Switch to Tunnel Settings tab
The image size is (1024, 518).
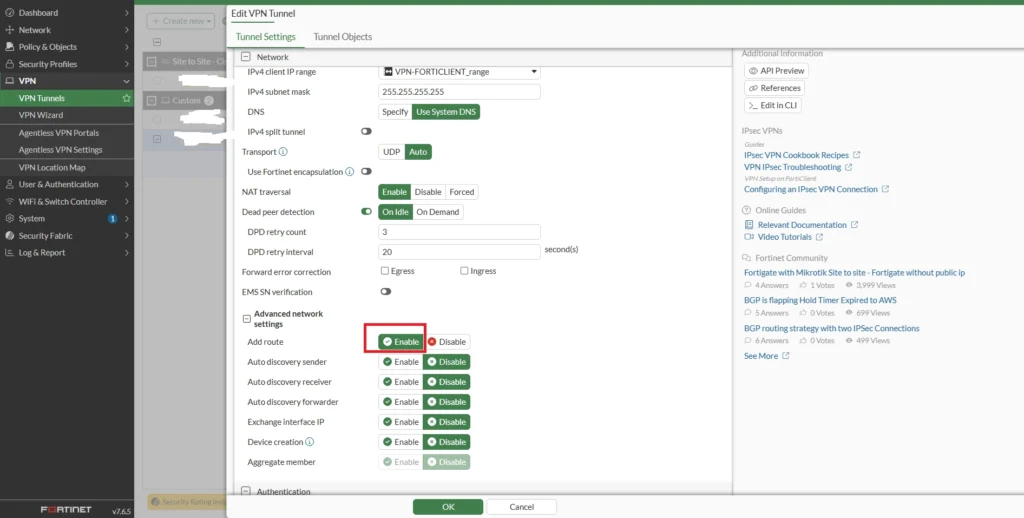point(265,37)
